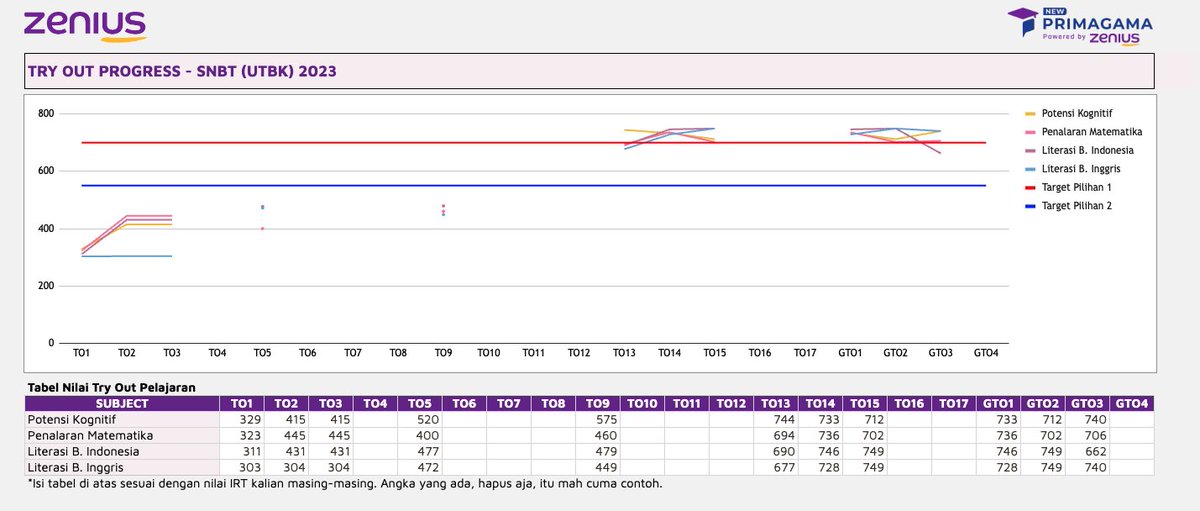Click the Penalaran Matematika TO13 cell showing 694
This screenshot has width=1200, height=511.
coord(775,435)
